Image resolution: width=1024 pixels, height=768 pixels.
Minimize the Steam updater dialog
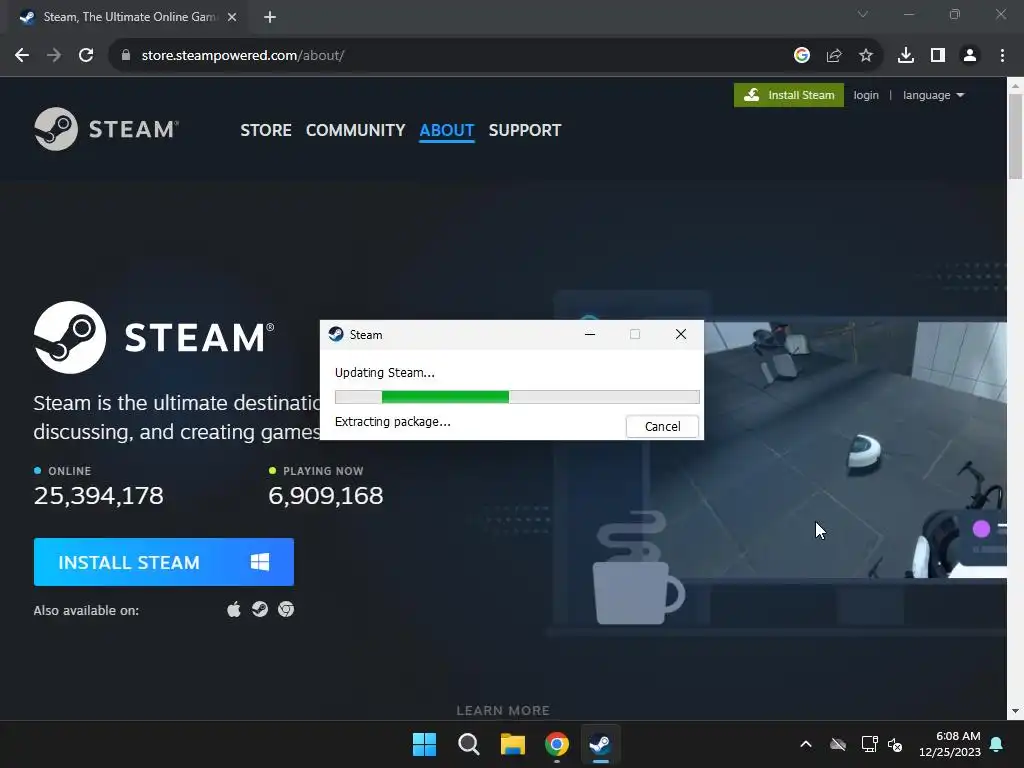(x=590, y=334)
